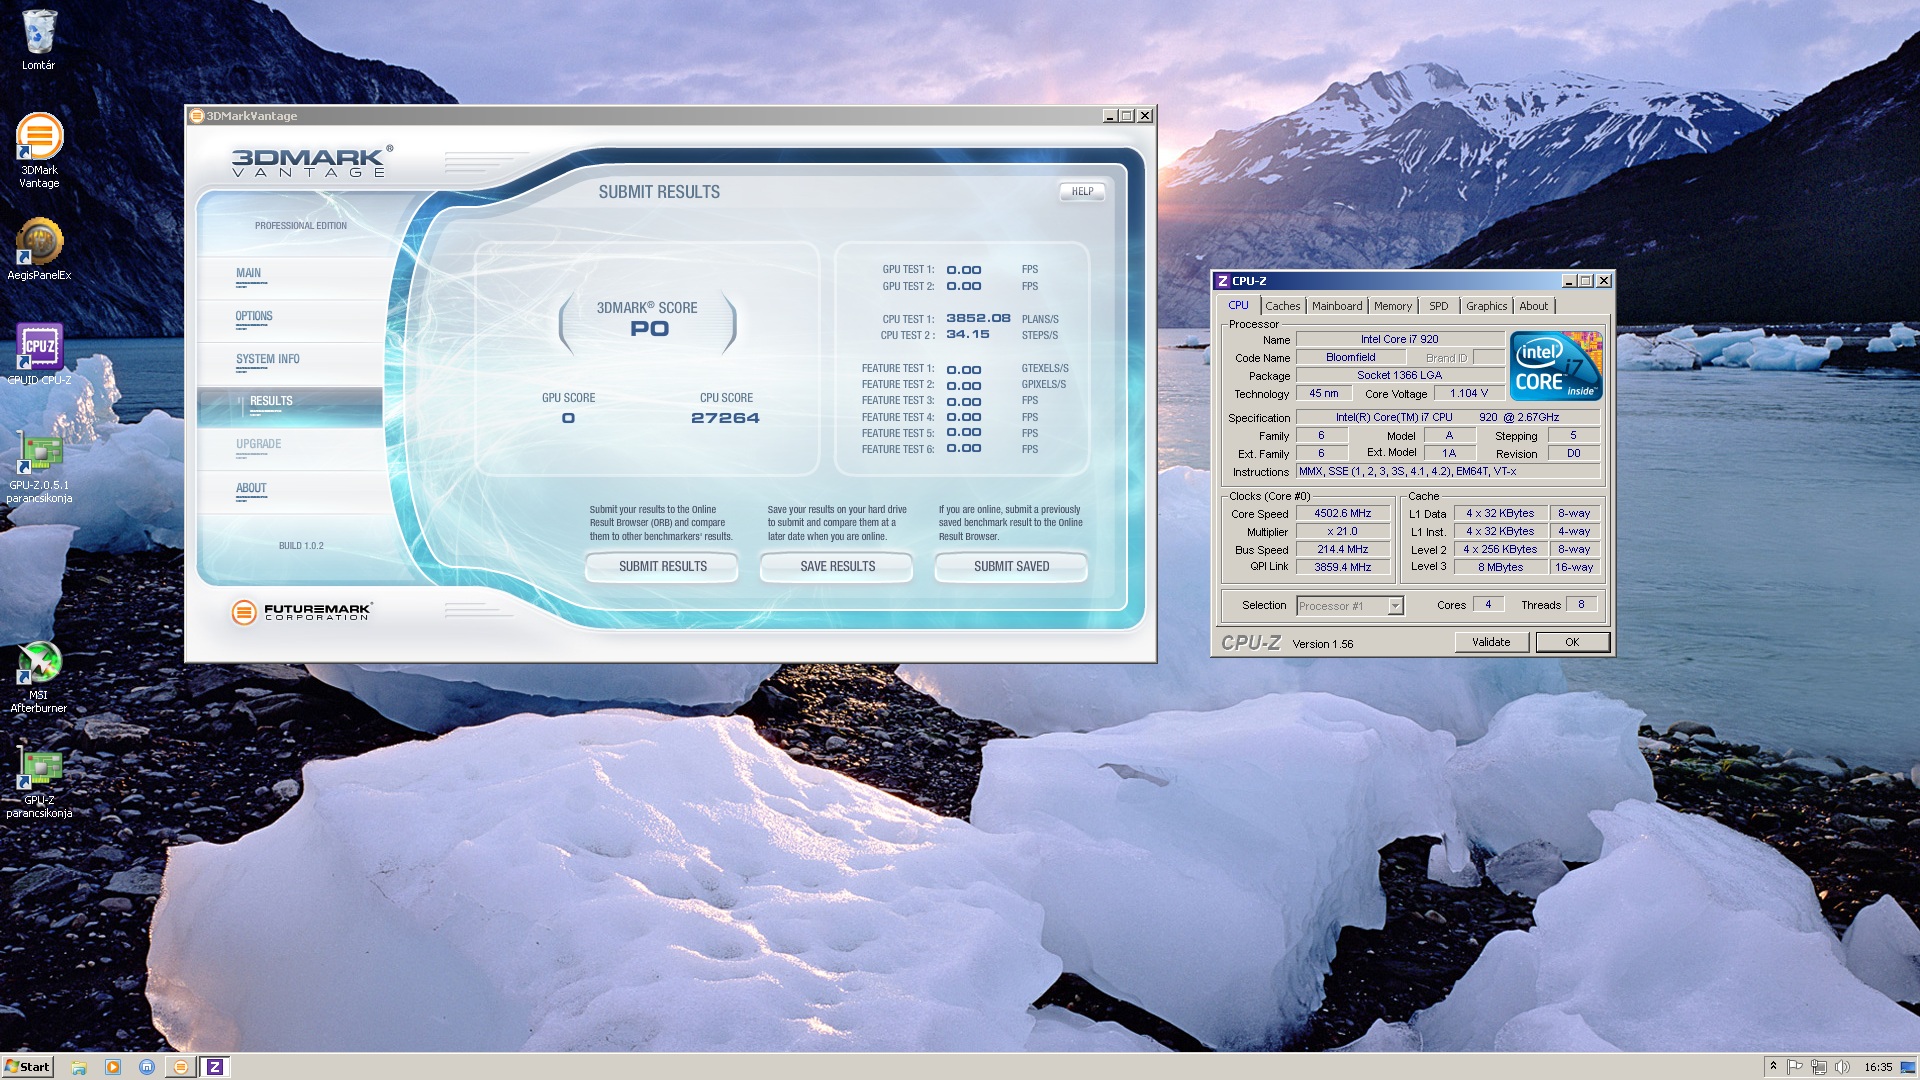Screen dimensions: 1920x1080
Task: Click the volume speaker tray icon
Action: pos(1842,1067)
